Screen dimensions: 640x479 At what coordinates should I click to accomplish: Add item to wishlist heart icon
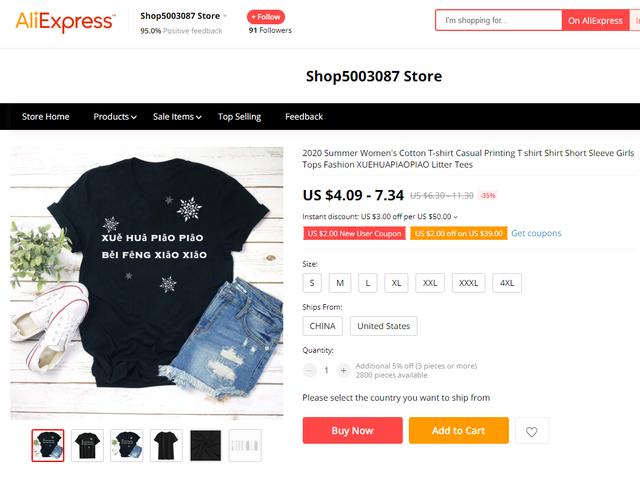coord(531,431)
